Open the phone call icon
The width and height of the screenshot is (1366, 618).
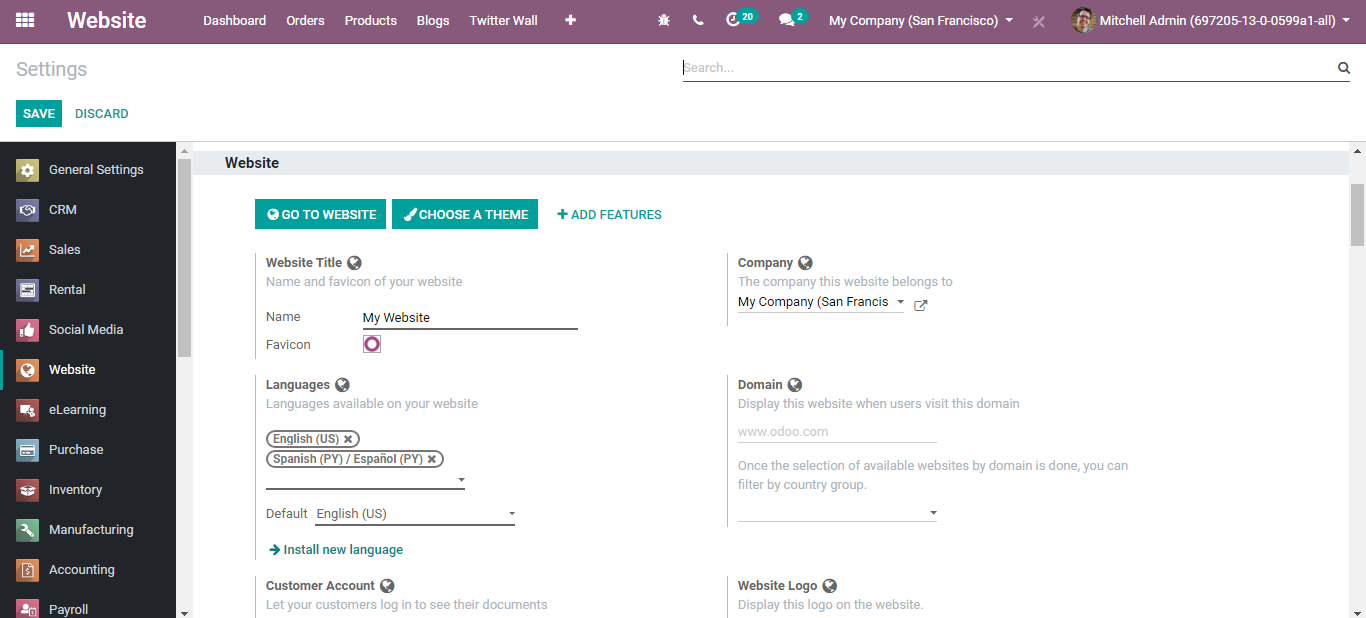[x=698, y=20]
